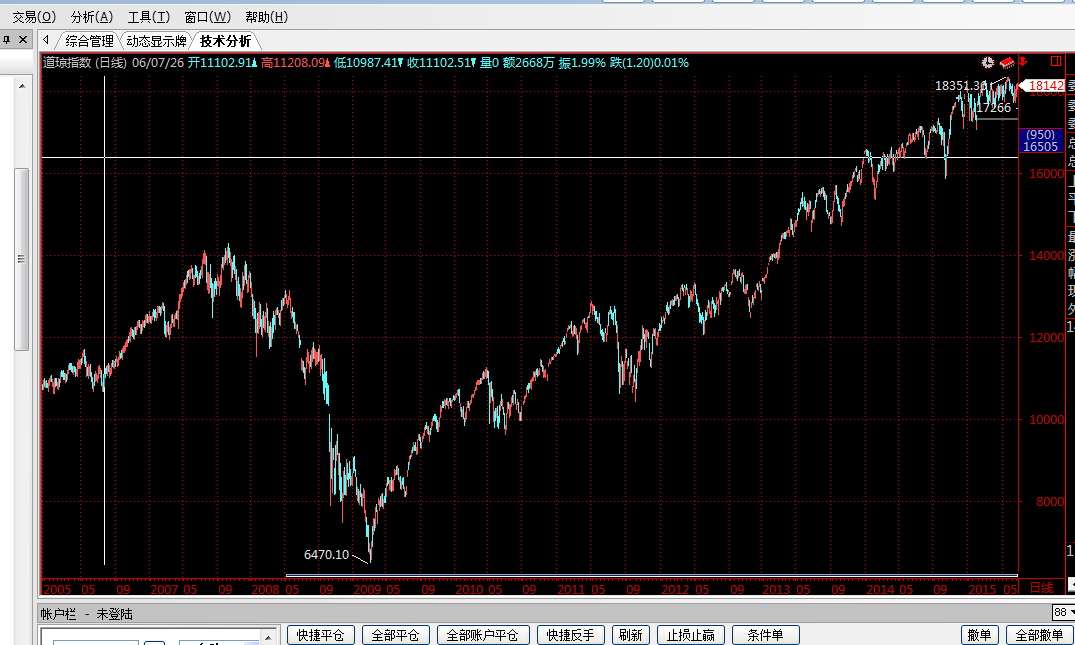Pin the left panel with pushpin icon
The height and width of the screenshot is (645, 1075).
(6, 40)
